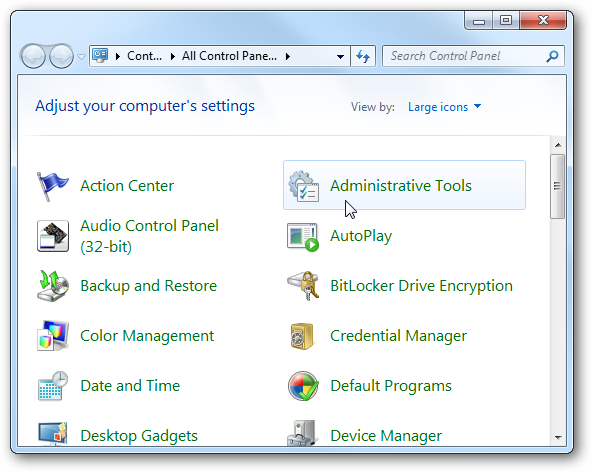The image size is (592, 472).
Task: Open the Backup and Restore icon
Action: 53,286
